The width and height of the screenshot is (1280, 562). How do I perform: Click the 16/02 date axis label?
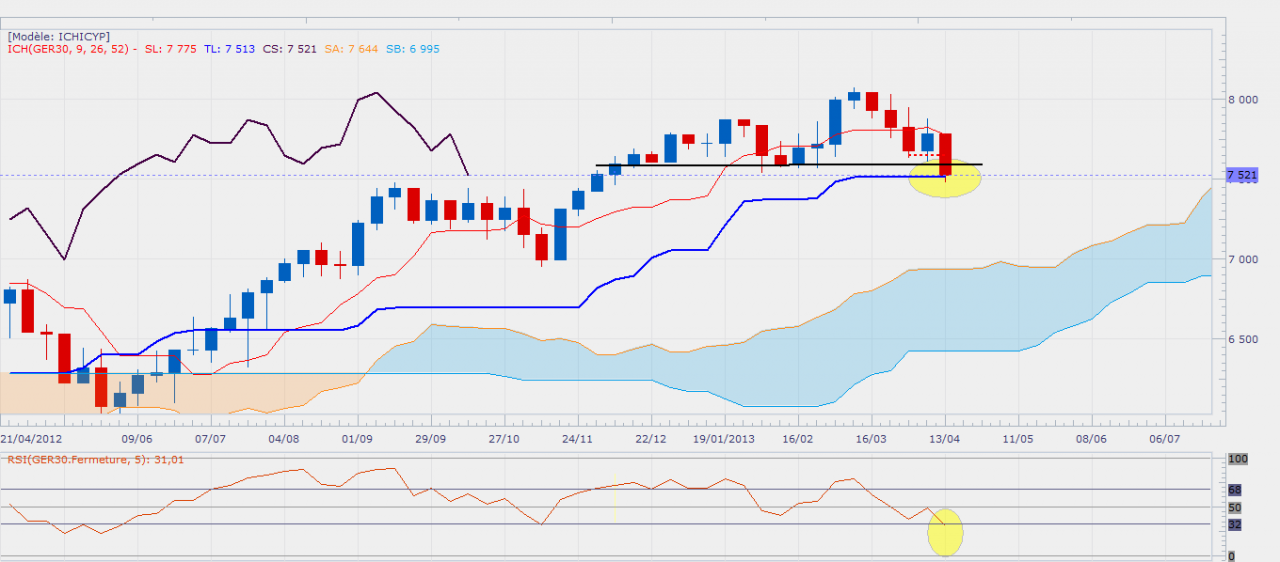click(x=797, y=438)
